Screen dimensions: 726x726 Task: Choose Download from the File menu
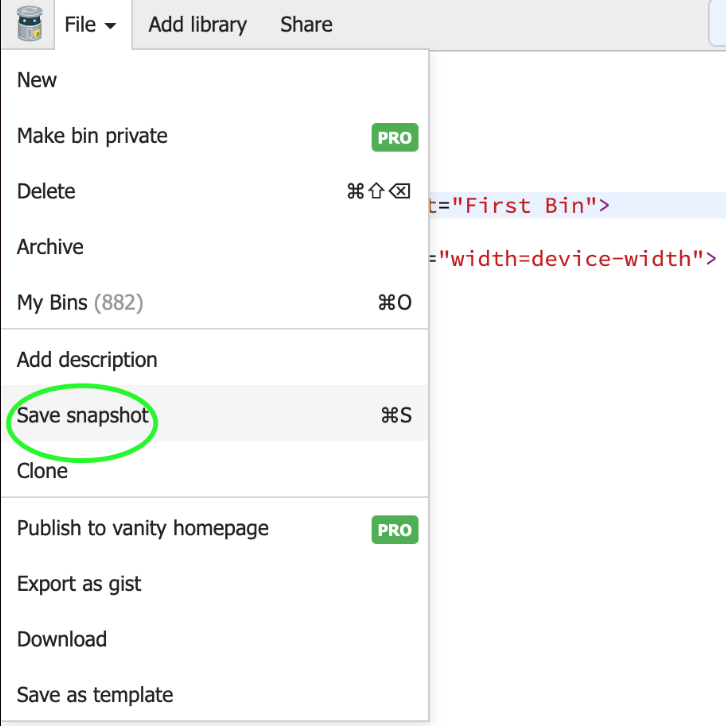215,639
